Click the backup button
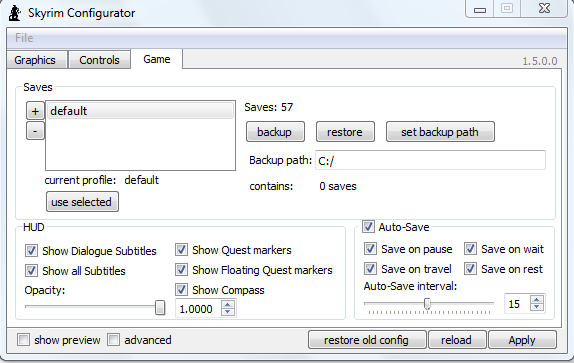574x363 pixels. pos(275,132)
